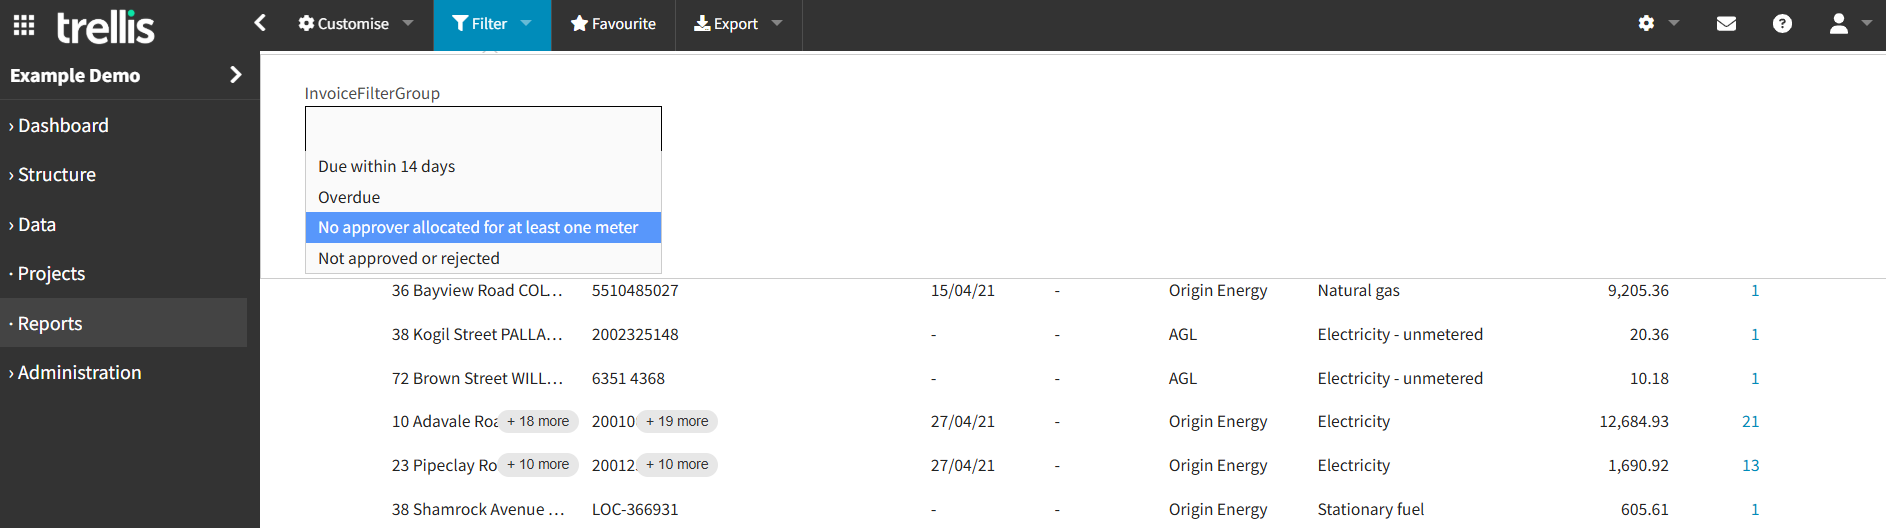Click the back chevron arrow icon
Viewport: 1886px width, 528px height.
pos(260,23)
